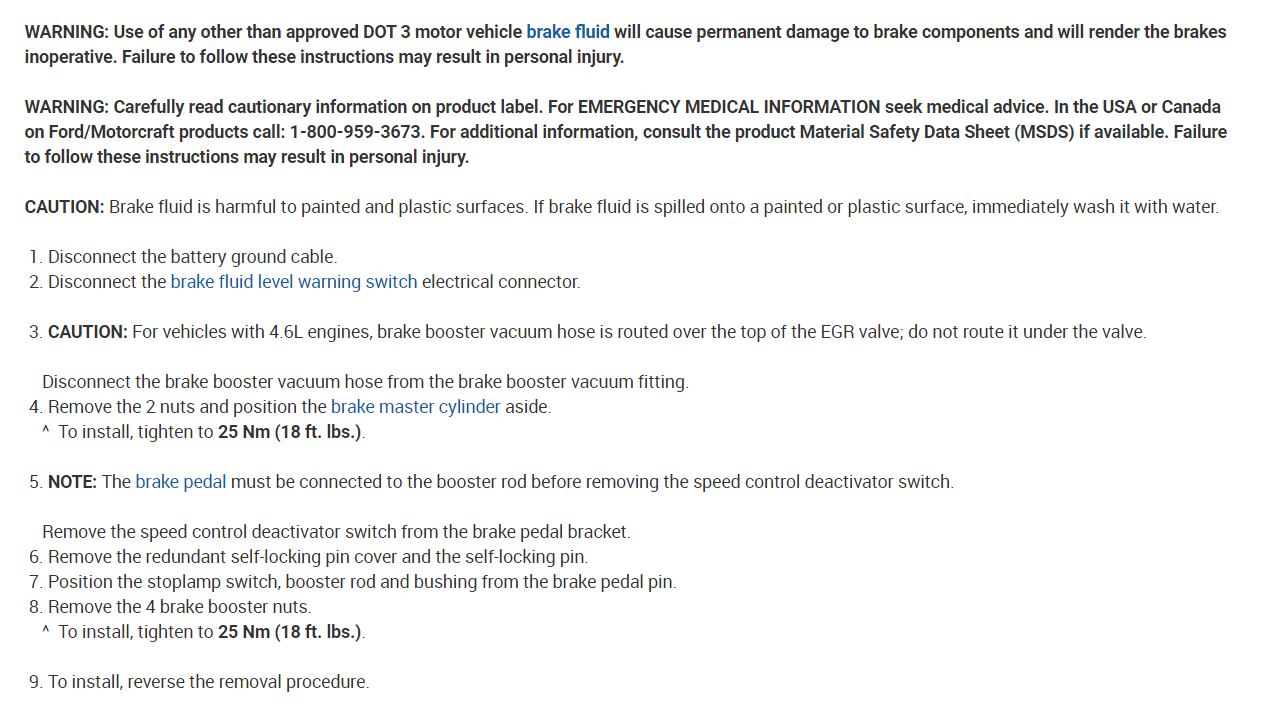The width and height of the screenshot is (1278, 717).
Task: Click step 8, remove the 4 brake booster nuts
Action: [x=179, y=607]
